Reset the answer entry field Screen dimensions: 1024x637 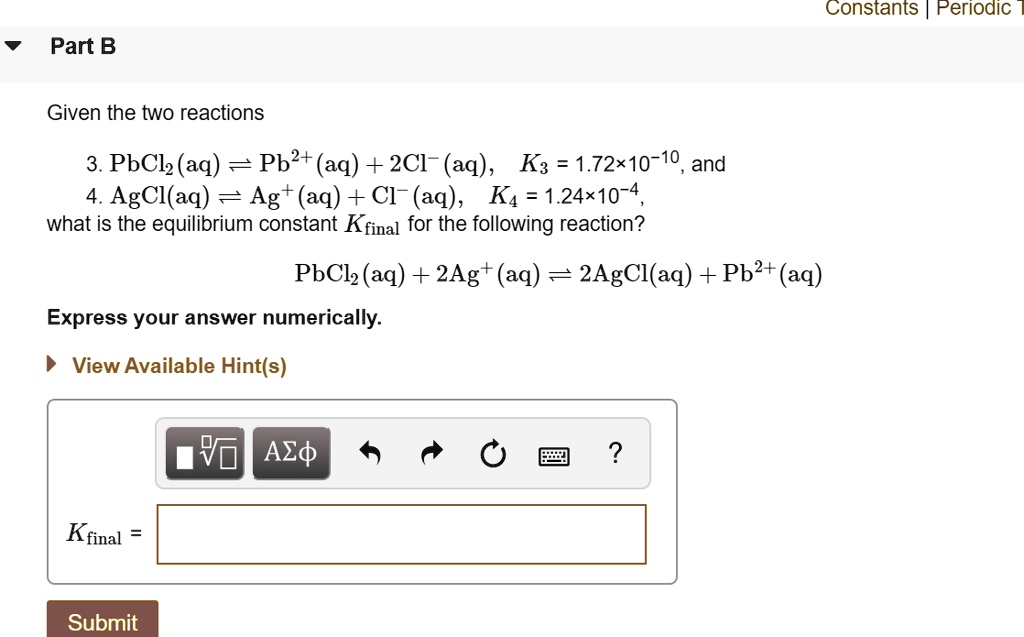coord(492,452)
